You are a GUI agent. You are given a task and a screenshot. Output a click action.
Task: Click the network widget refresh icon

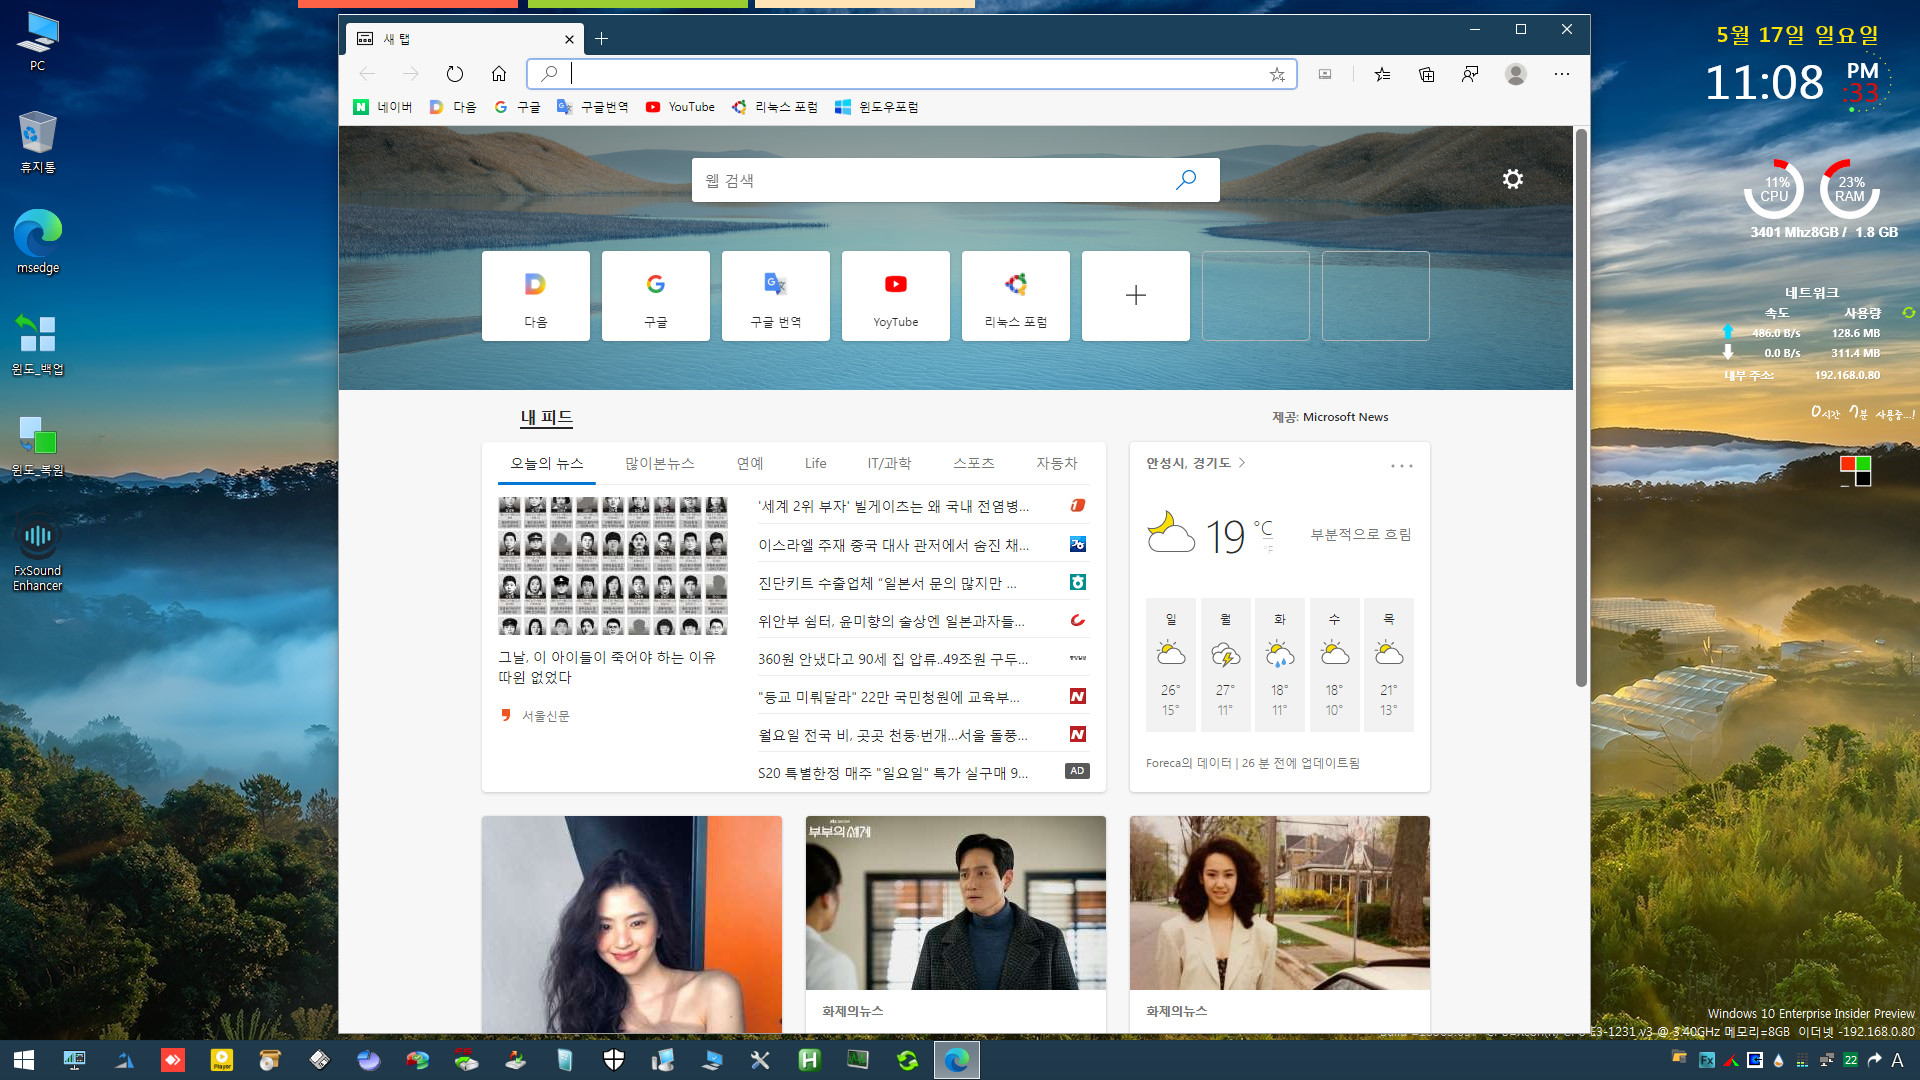tap(1908, 313)
